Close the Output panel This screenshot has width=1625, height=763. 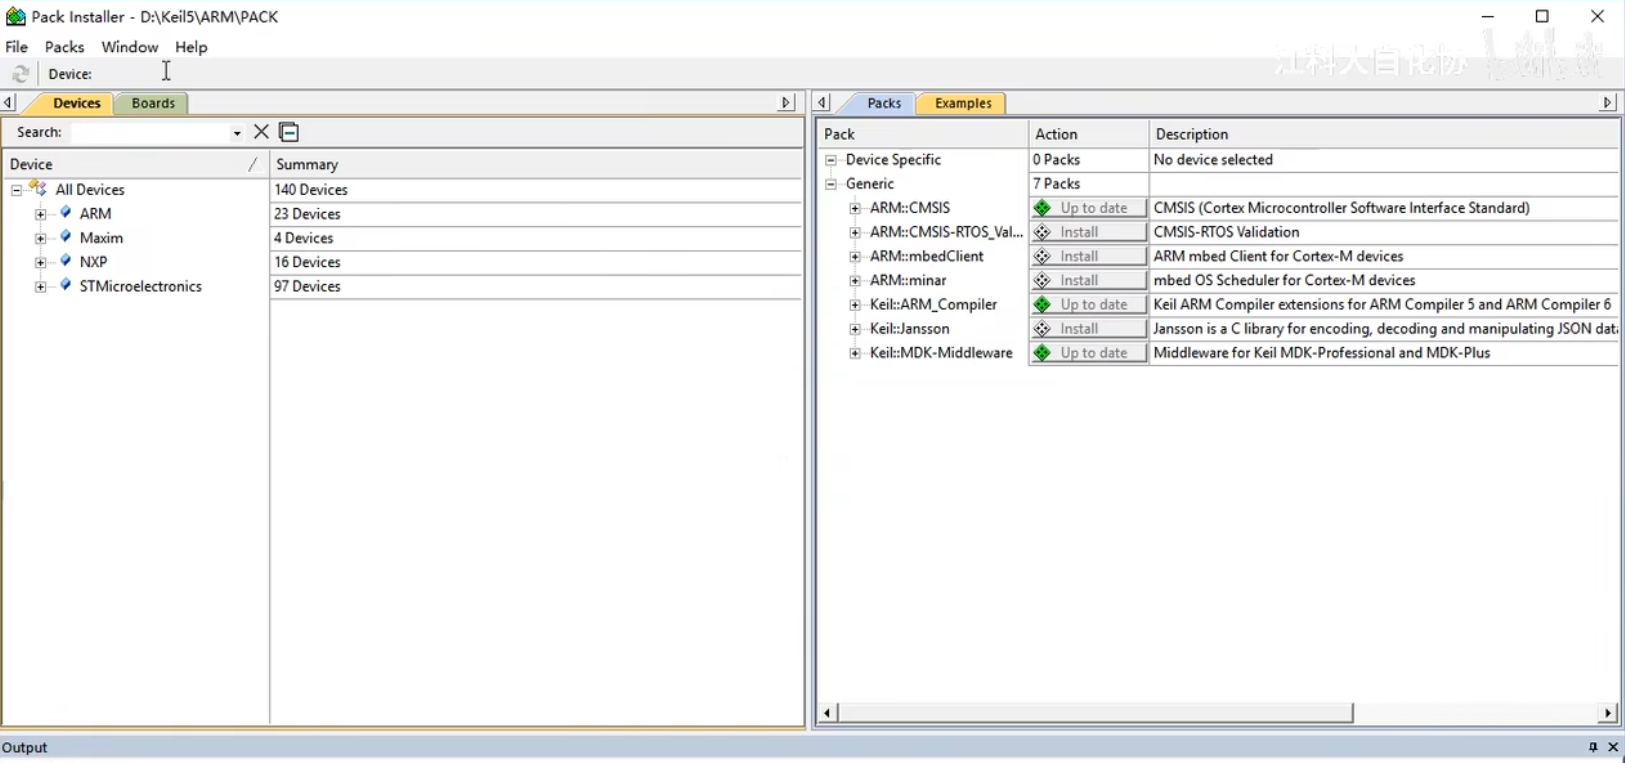point(1613,747)
